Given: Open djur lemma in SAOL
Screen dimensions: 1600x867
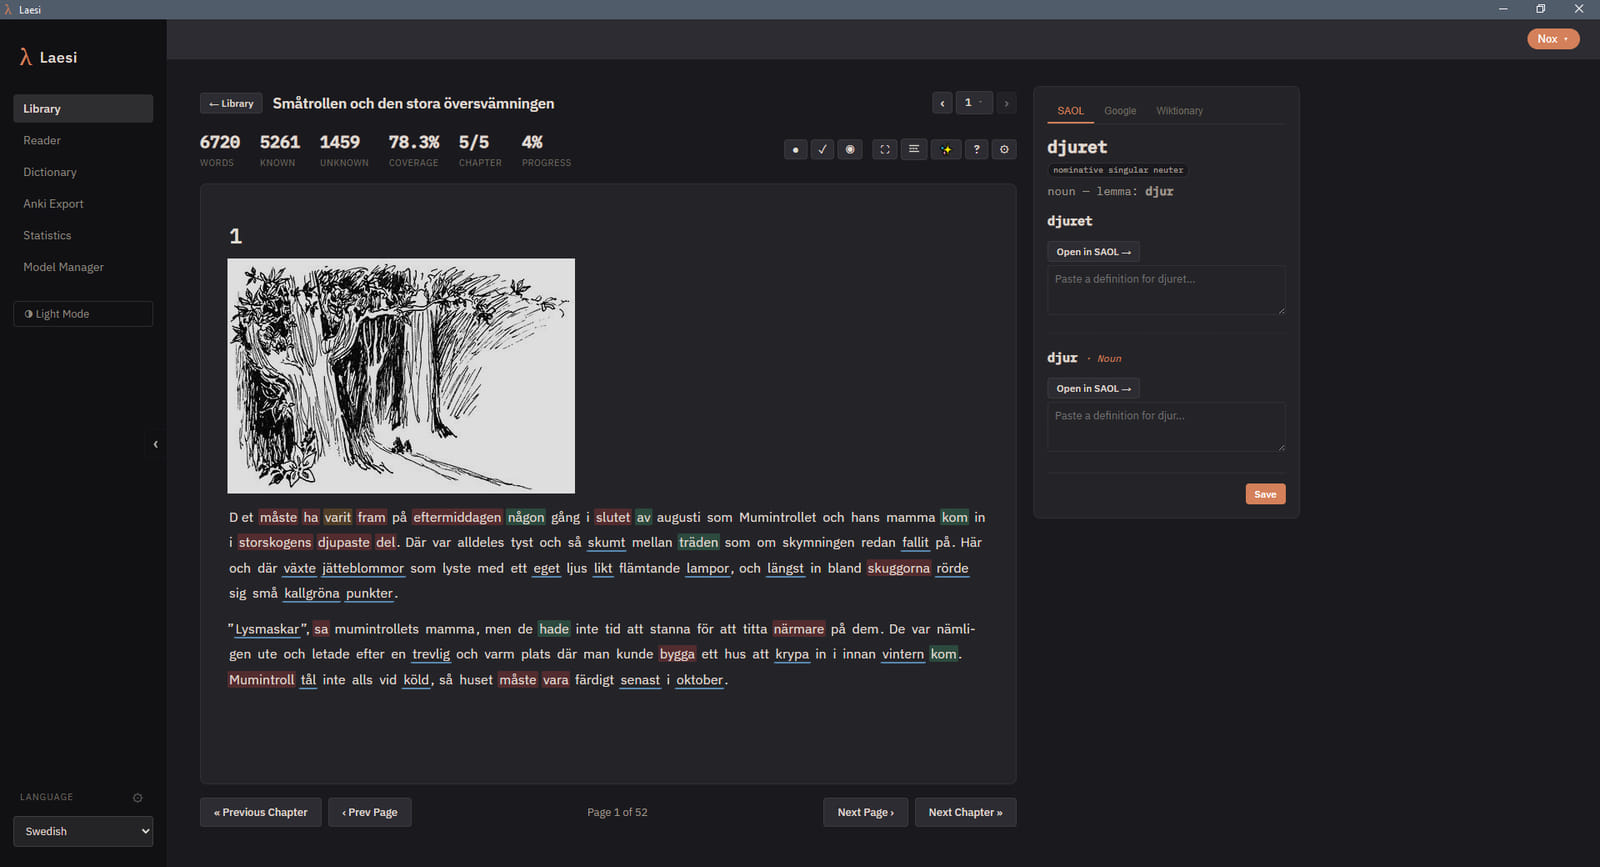Looking at the screenshot, I should point(1093,389).
